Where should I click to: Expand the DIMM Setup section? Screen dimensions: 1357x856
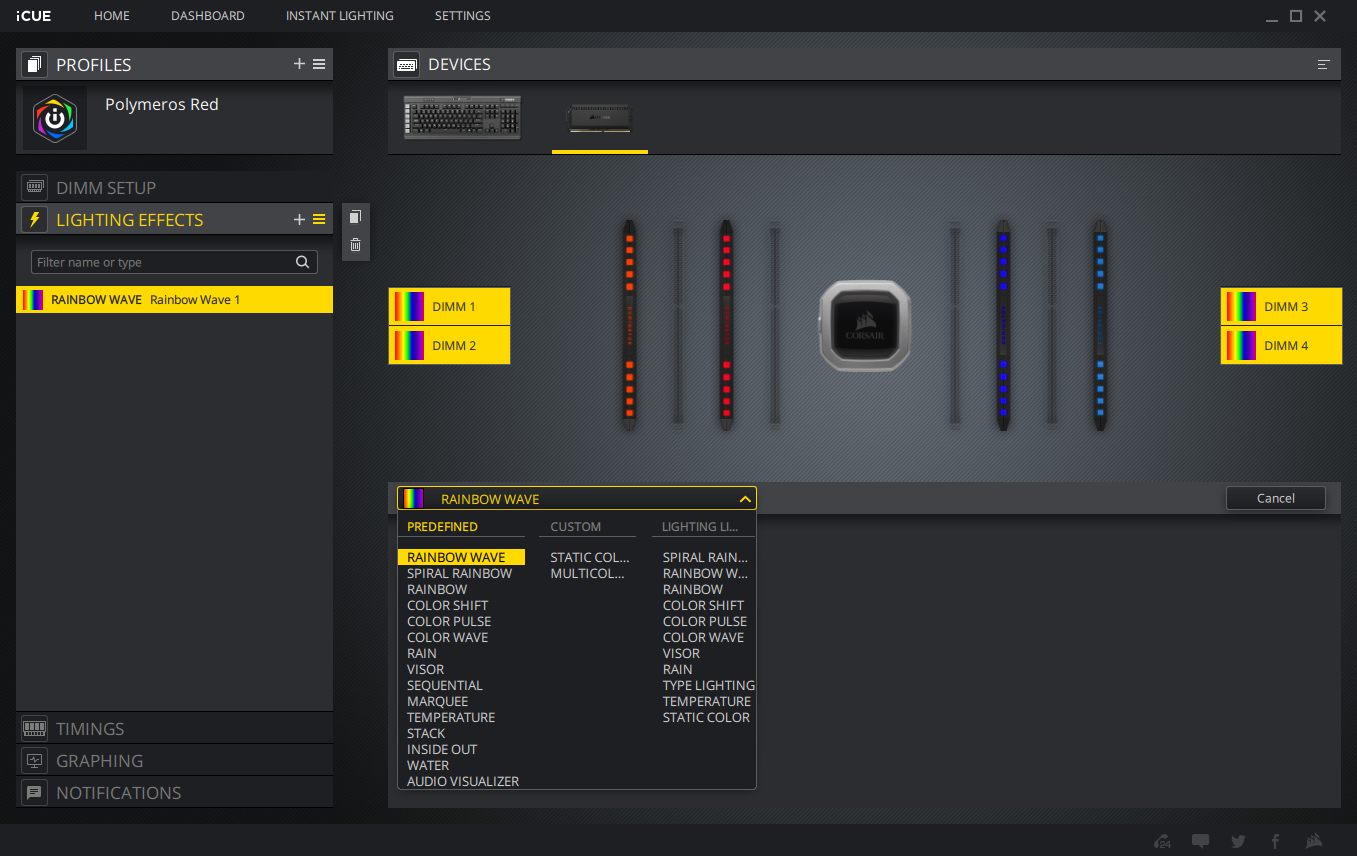105,188
